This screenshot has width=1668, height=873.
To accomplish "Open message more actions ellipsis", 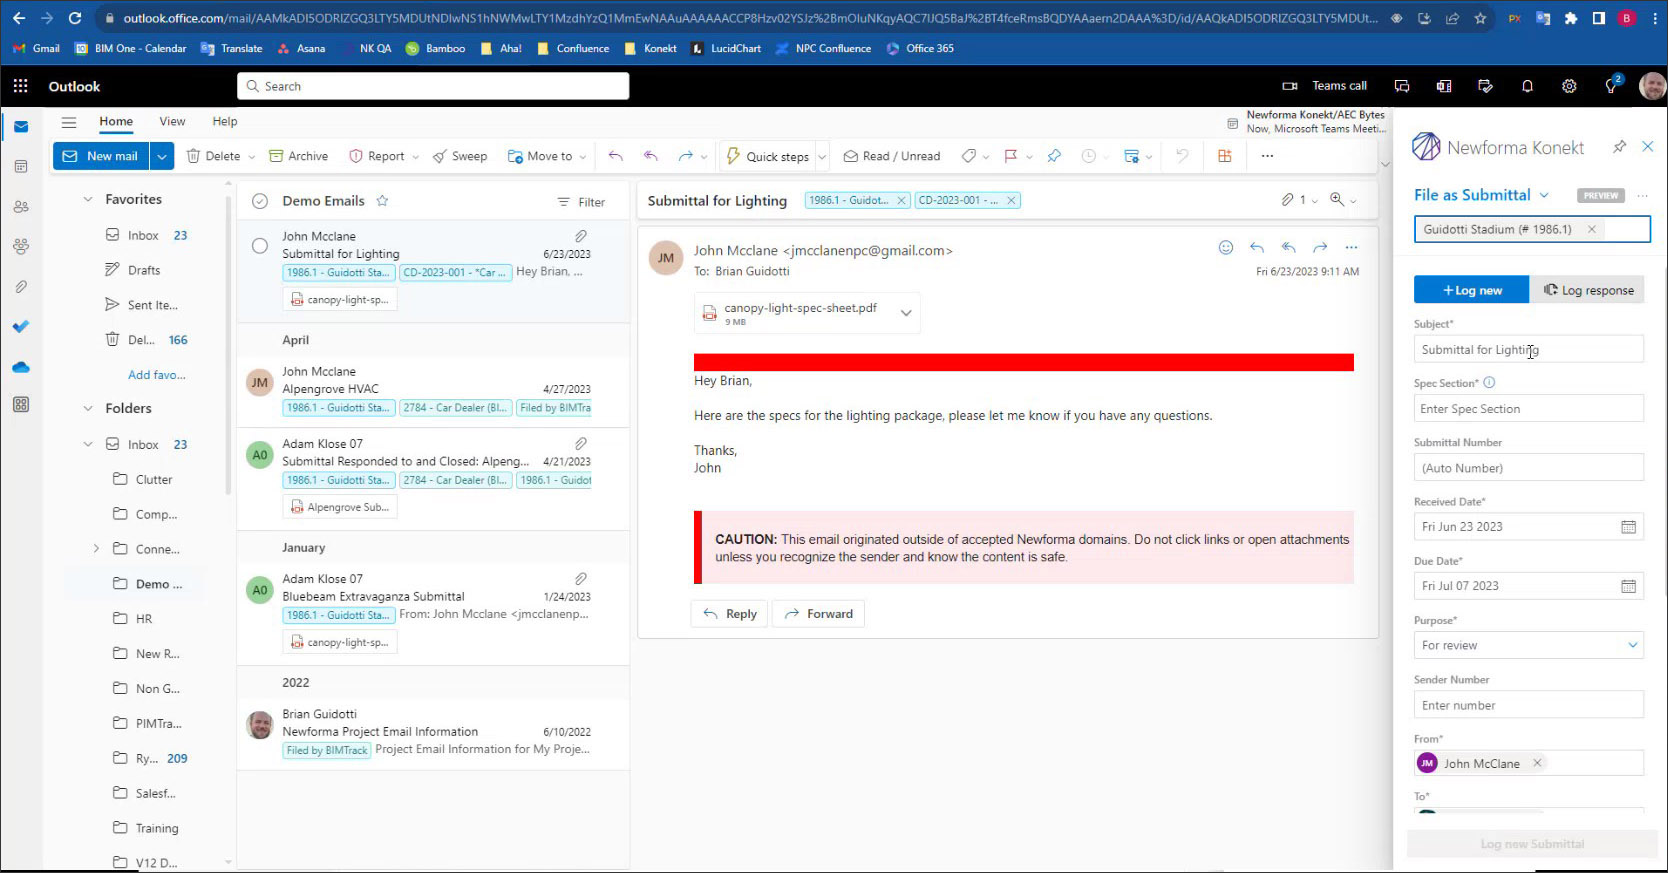I will tap(1351, 247).
